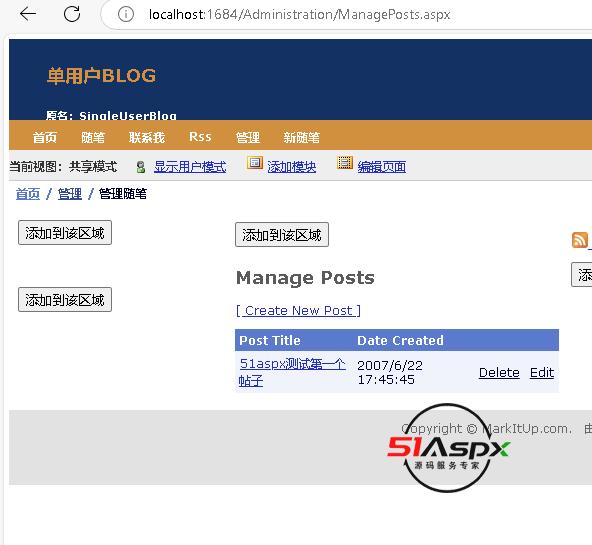592x545 pixels.
Task: Select 联系我 menu item
Action: (147, 137)
